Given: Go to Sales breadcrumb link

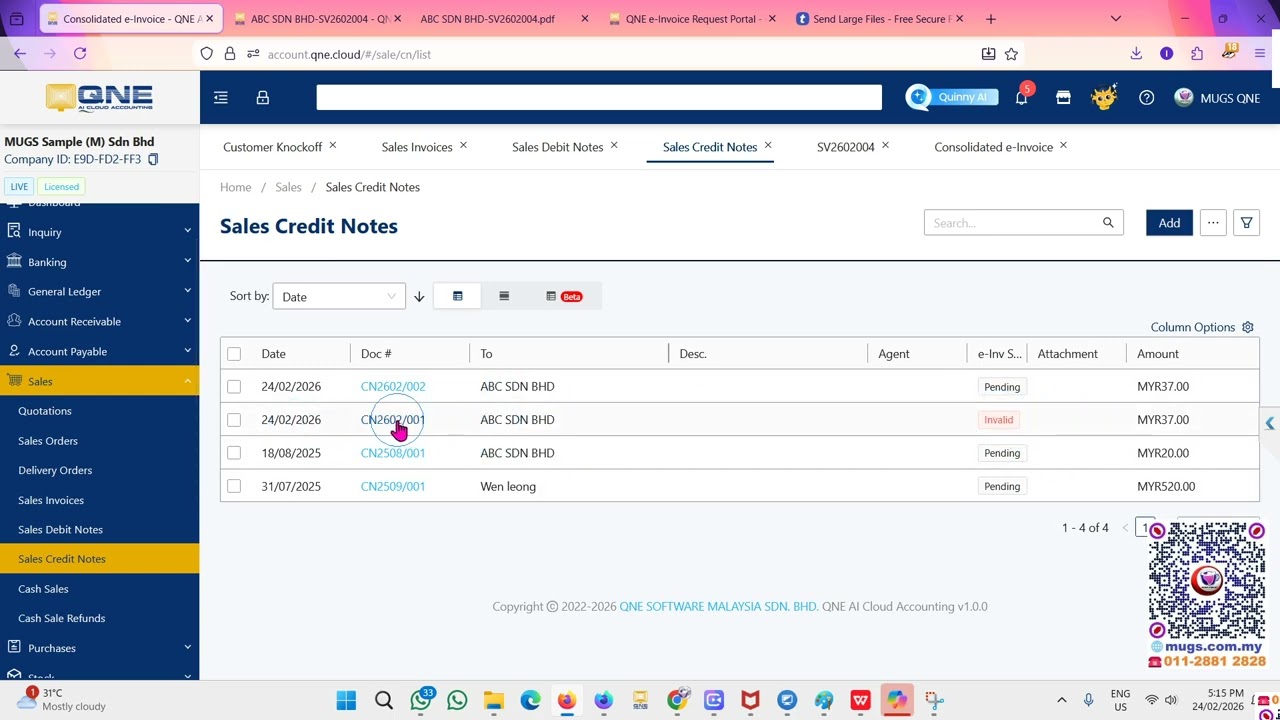Looking at the screenshot, I should tap(288, 187).
